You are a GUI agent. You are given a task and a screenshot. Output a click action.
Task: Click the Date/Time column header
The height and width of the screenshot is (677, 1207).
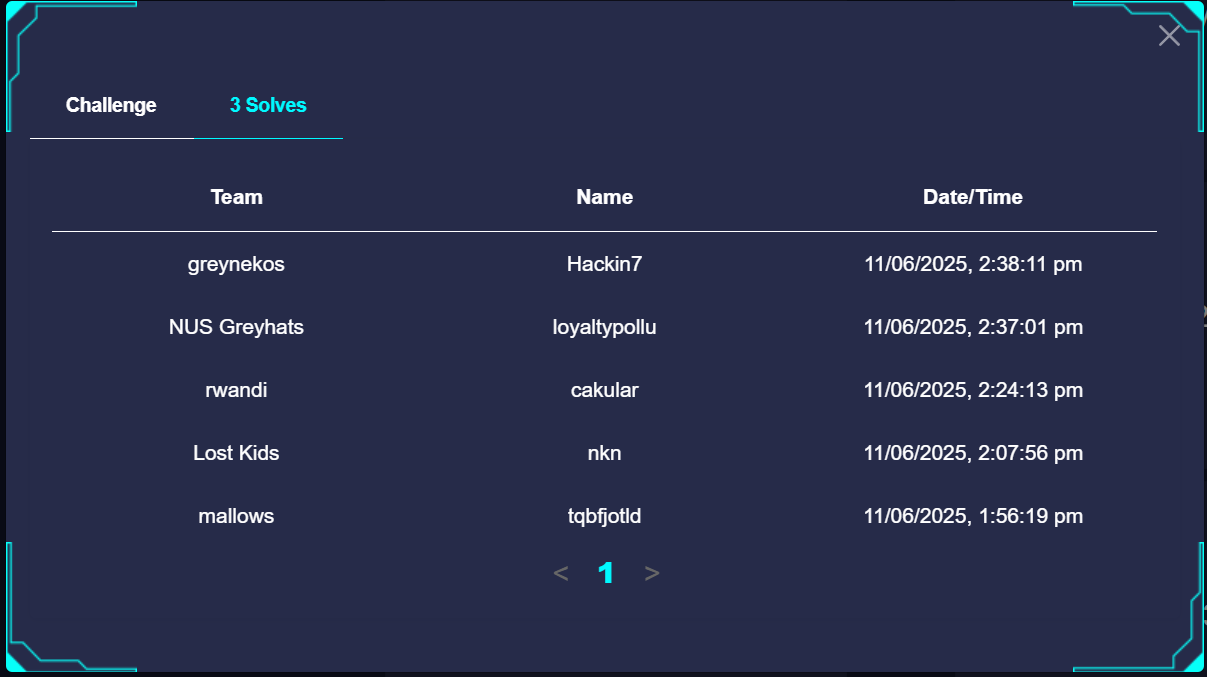pos(973,197)
